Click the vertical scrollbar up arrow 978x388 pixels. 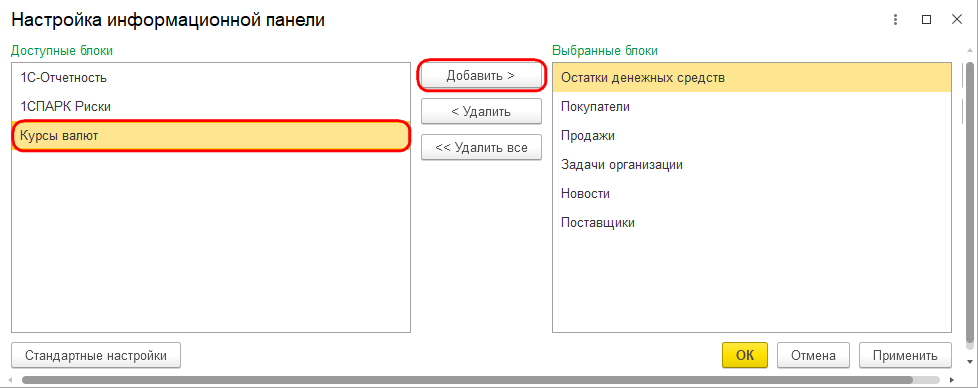[970, 50]
